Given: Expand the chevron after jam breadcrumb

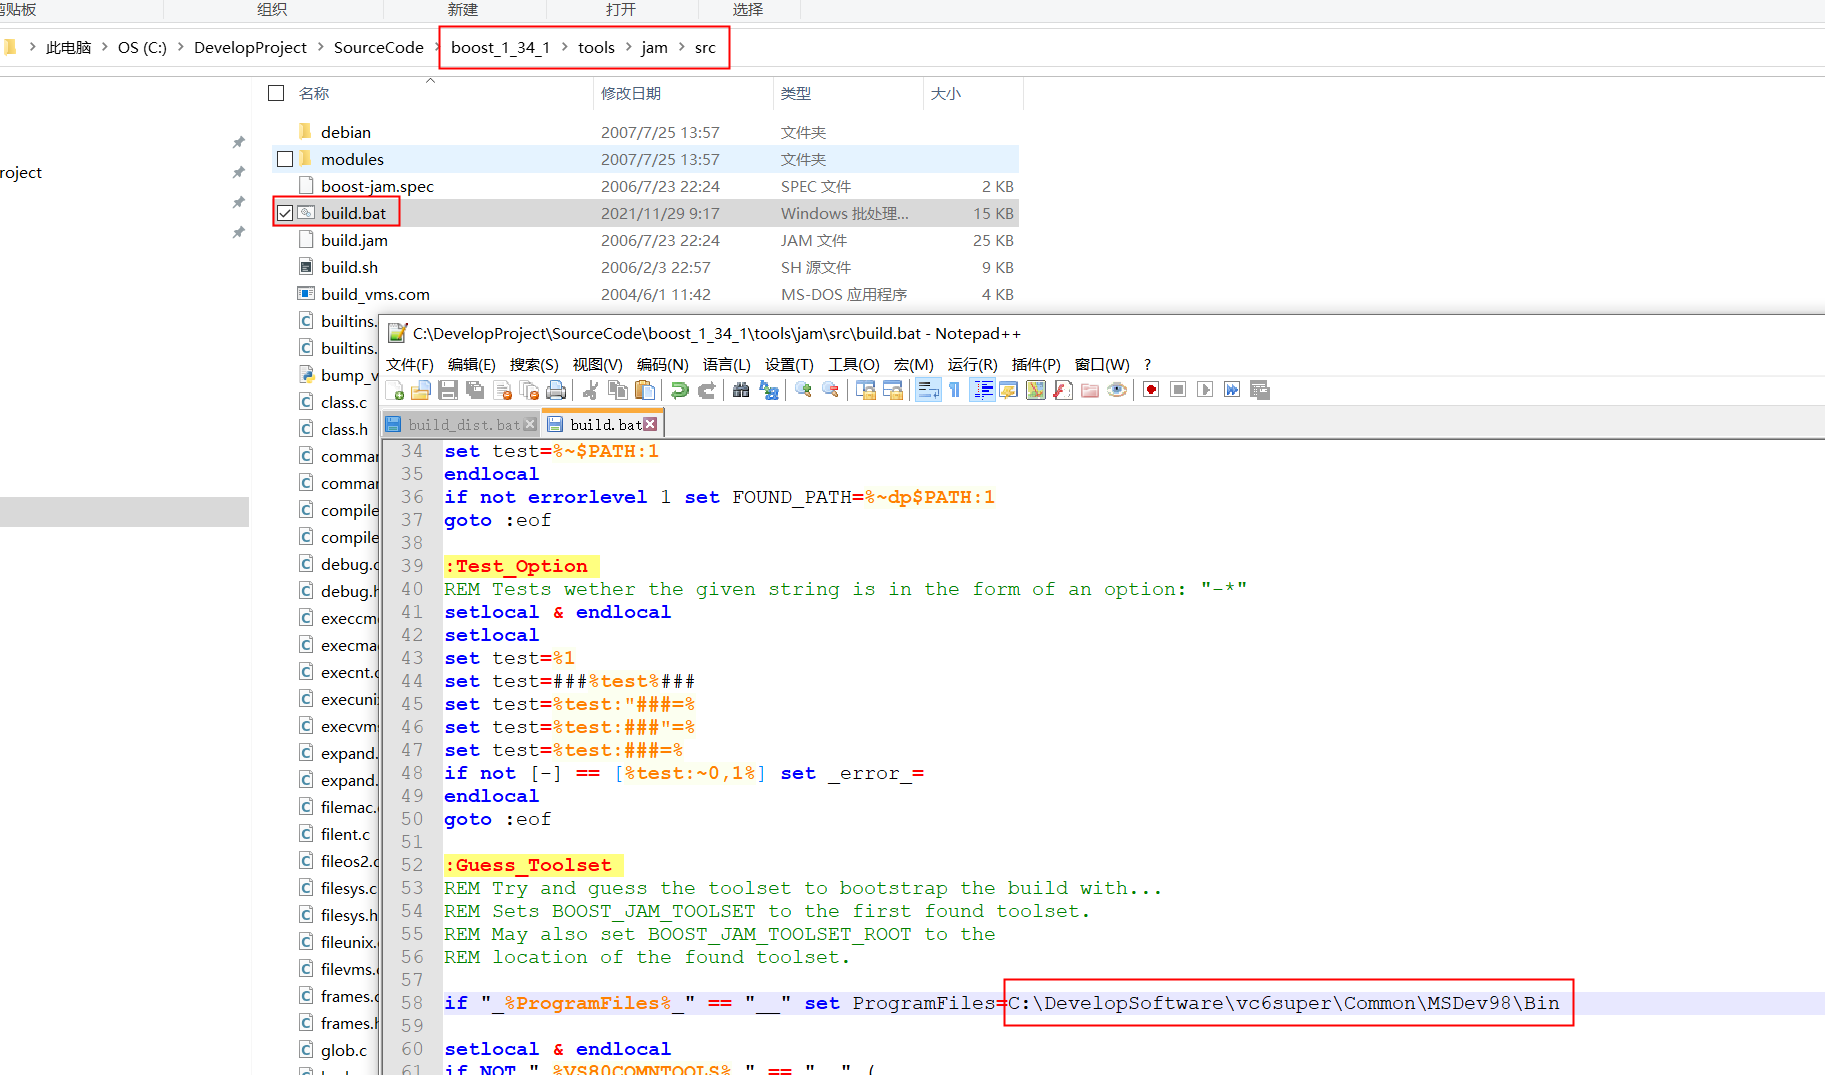Looking at the screenshot, I should (x=681, y=47).
